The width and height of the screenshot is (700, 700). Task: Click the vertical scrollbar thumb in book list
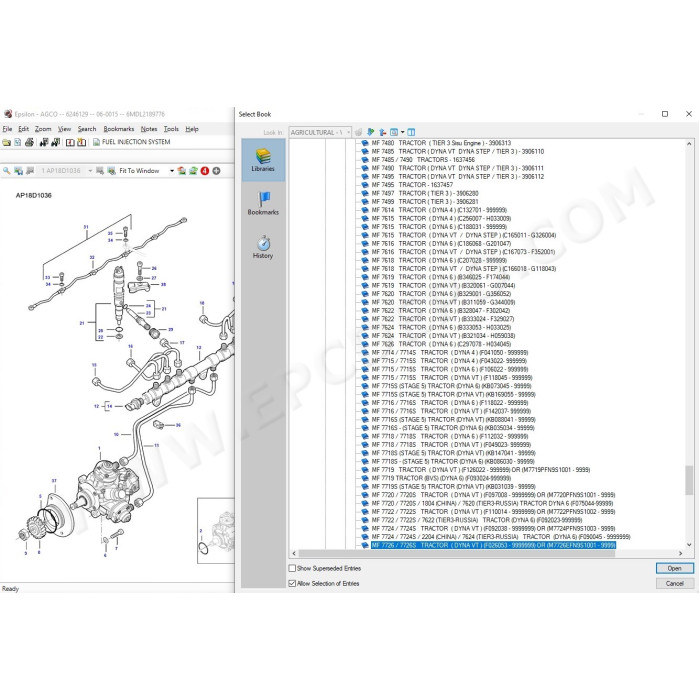(689, 480)
